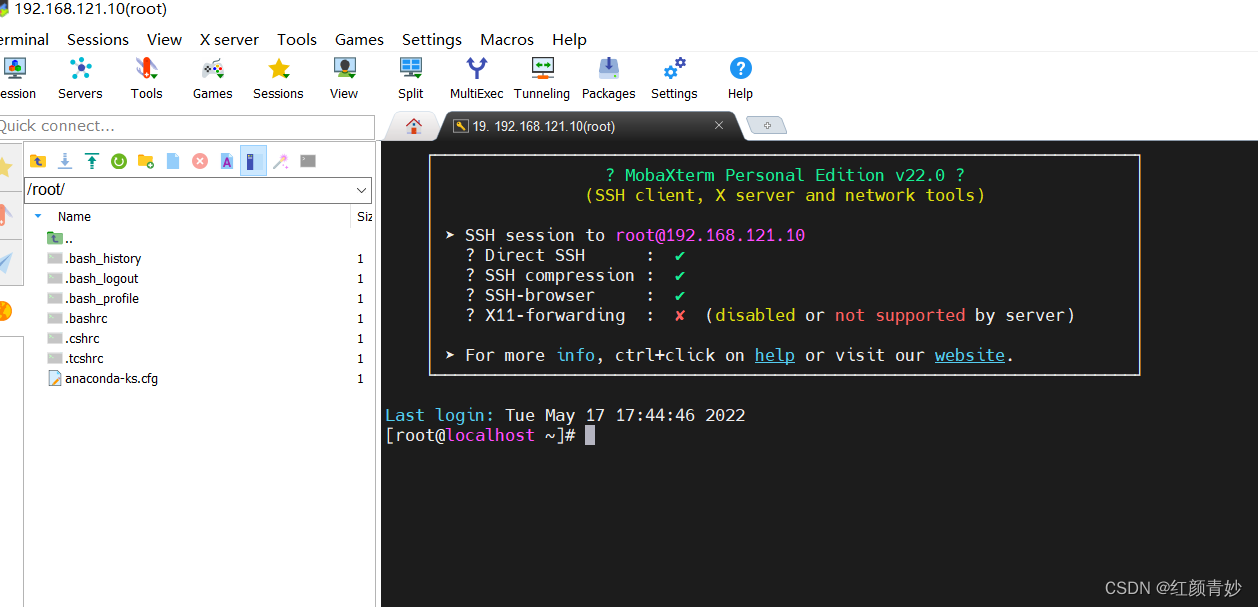Toggle the highlighted blue panel icon in SFTP toolbar
Viewport: 1258px width, 607px height.
click(254, 161)
